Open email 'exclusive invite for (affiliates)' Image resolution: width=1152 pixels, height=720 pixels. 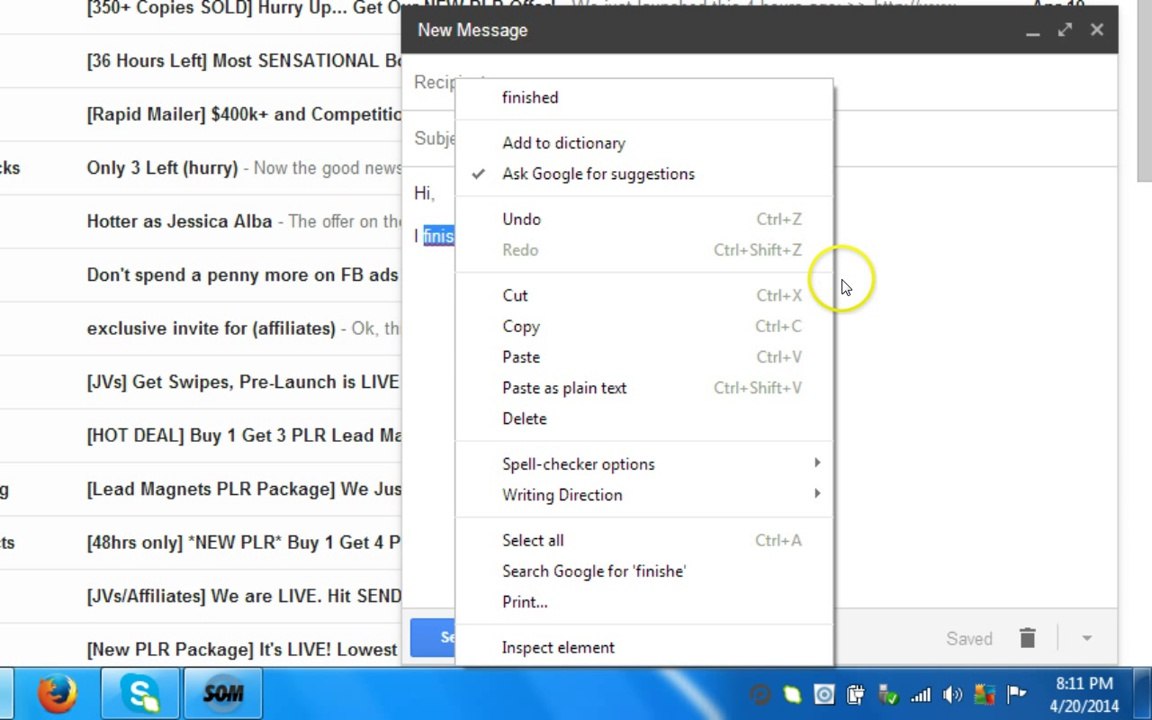200,328
